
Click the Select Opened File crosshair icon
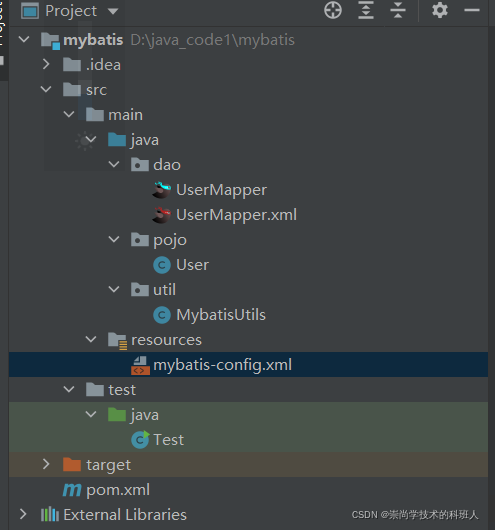point(333,10)
